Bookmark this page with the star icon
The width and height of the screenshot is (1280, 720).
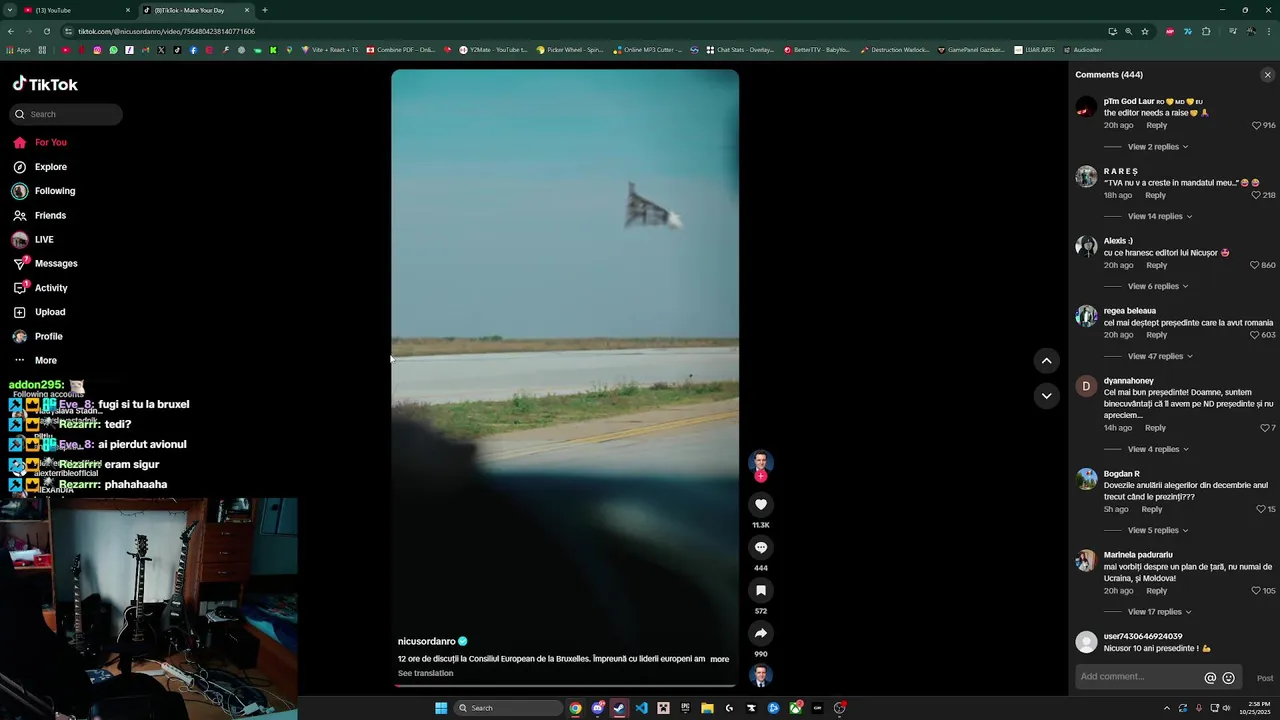point(1145,31)
